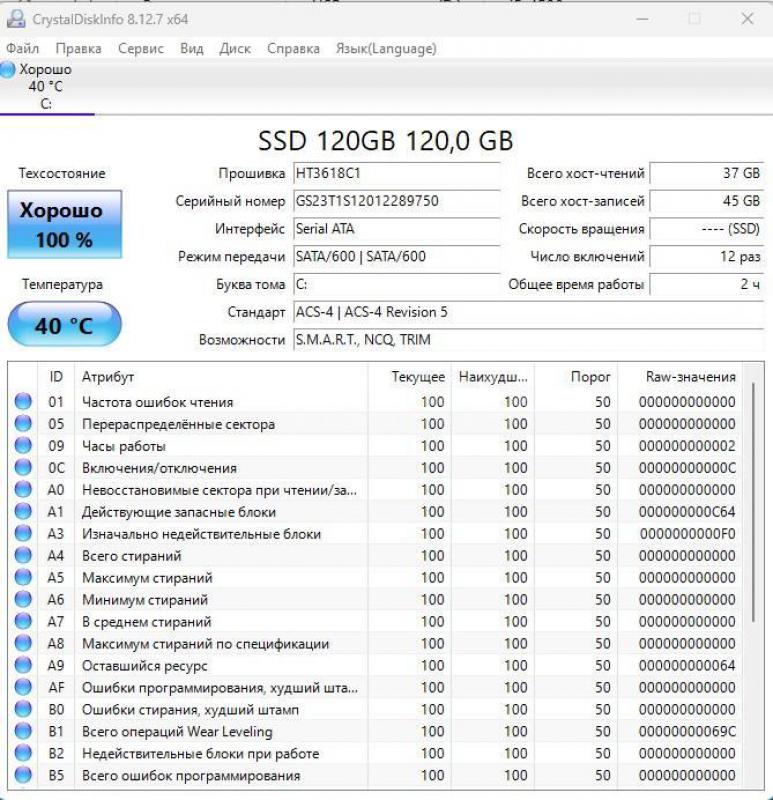Image resolution: width=773 pixels, height=800 pixels.
Task: Click the Хорошо 100 % health status button
Action: [64, 224]
